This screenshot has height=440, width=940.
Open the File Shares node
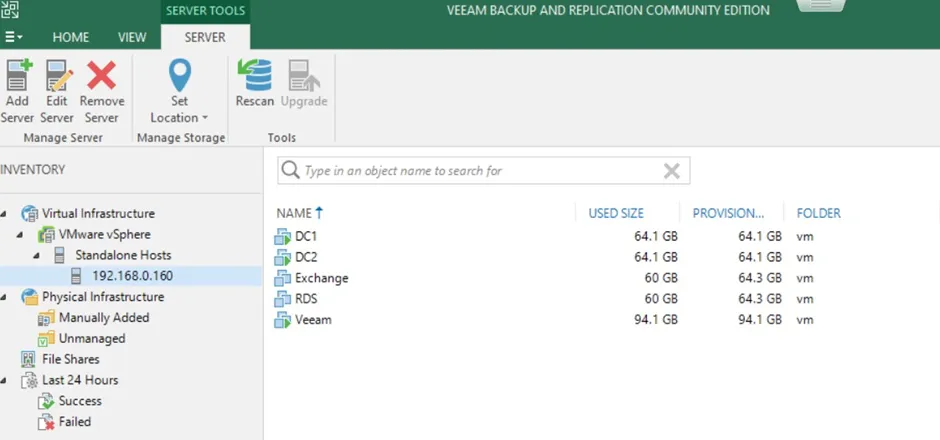tap(70, 359)
